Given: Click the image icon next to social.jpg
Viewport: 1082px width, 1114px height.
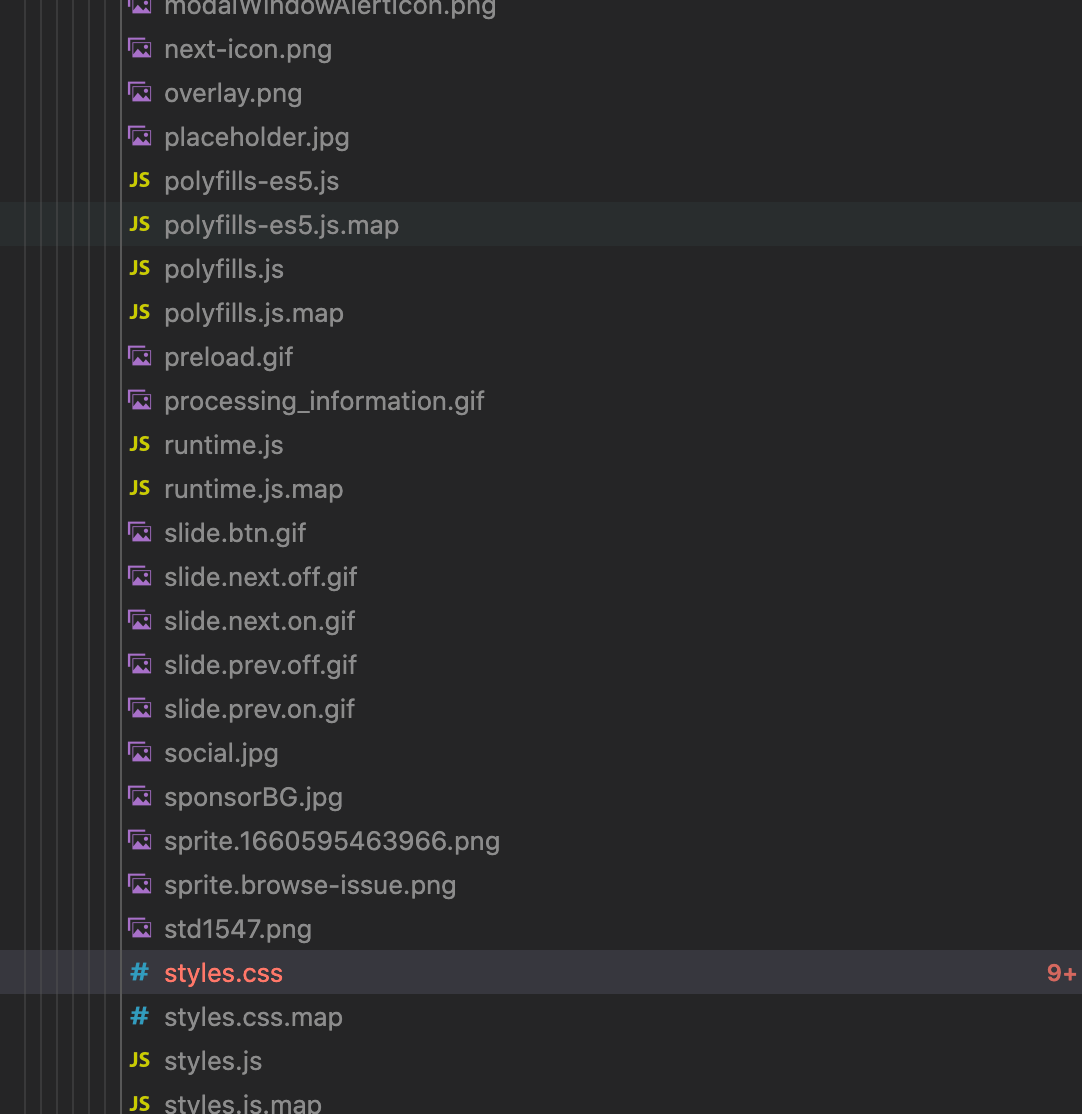Looking at the screenshot, I should [x=140, y=752].
